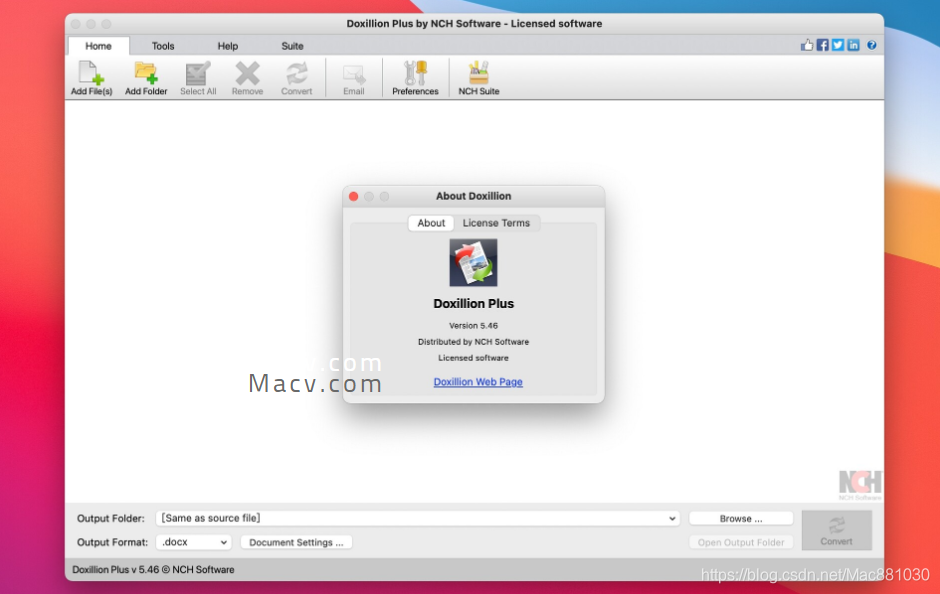
Task: Open the Help tab
Action: click(x=227, y=46)
